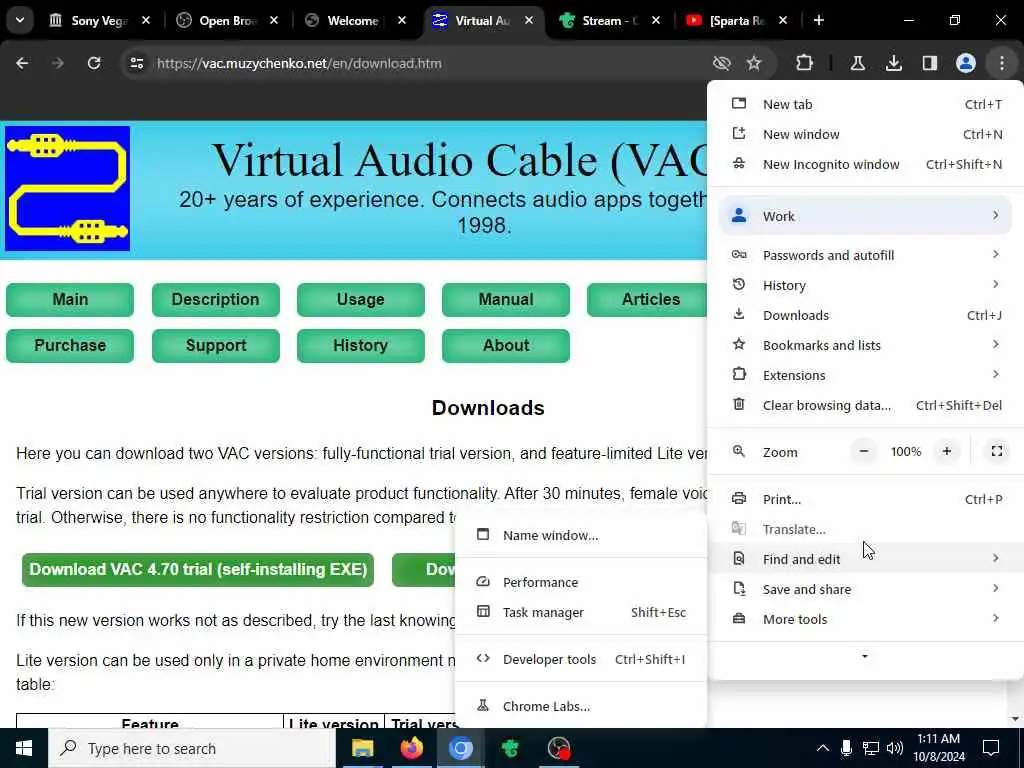Click the Main navigation button
This screenshot has width=1024, height=768.
coord(70,300)
